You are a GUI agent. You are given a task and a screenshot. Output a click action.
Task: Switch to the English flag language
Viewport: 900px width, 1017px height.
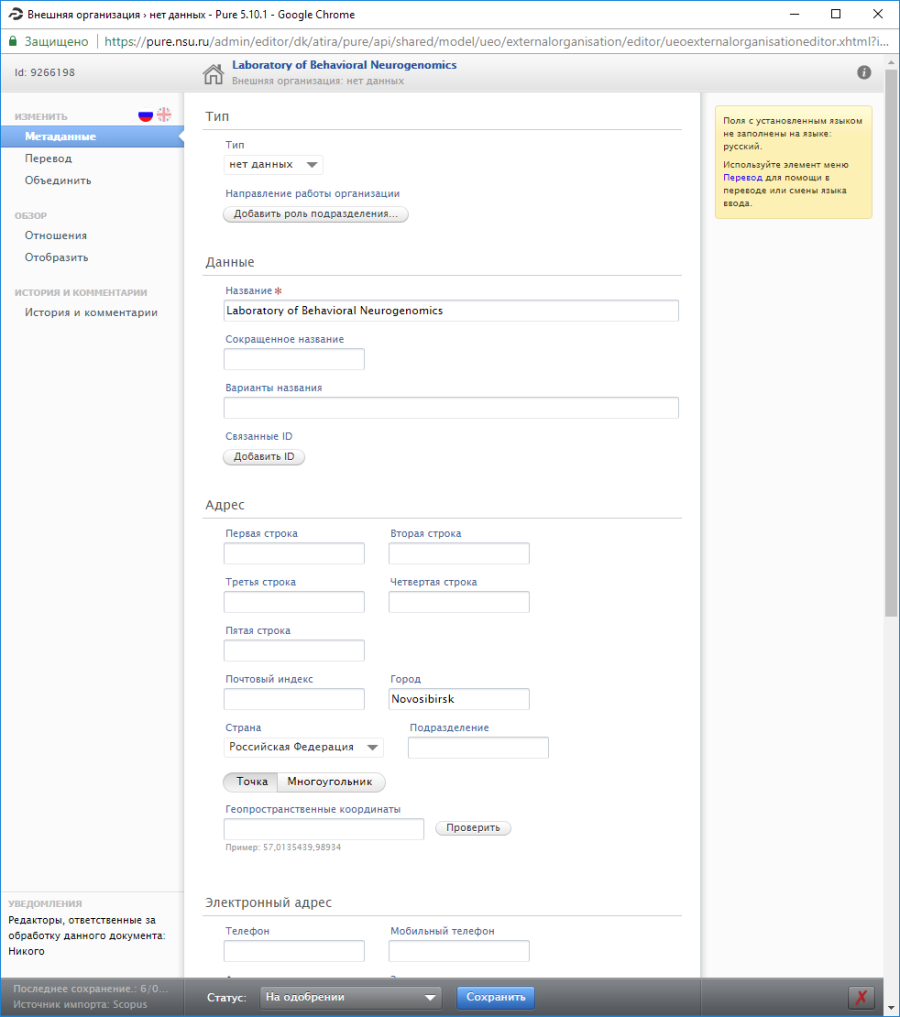164,116
